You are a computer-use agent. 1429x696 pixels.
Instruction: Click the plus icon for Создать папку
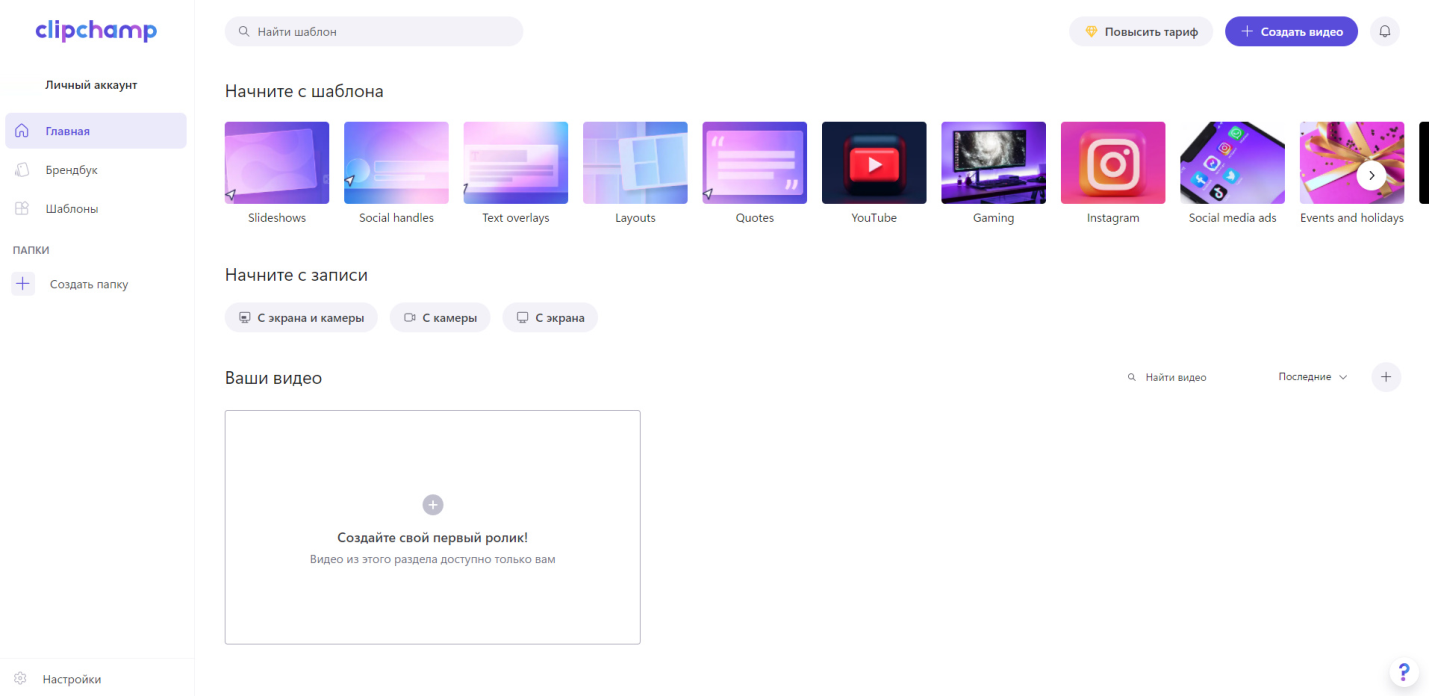click(x=23, y=284)
